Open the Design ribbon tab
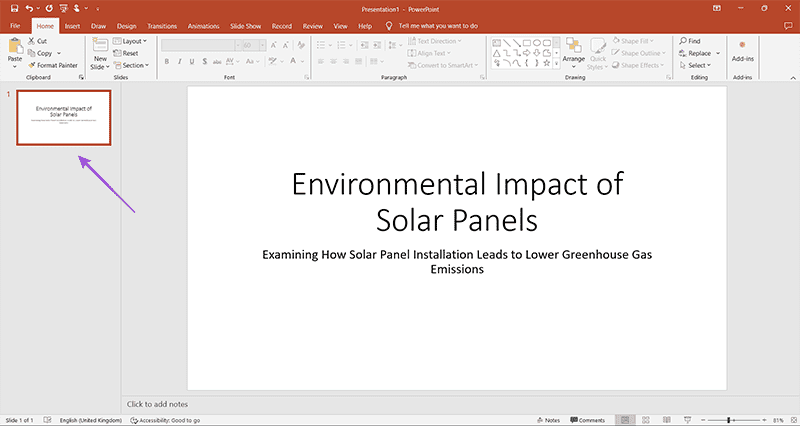This screenshot has height=426, width=800. (126, 25)
